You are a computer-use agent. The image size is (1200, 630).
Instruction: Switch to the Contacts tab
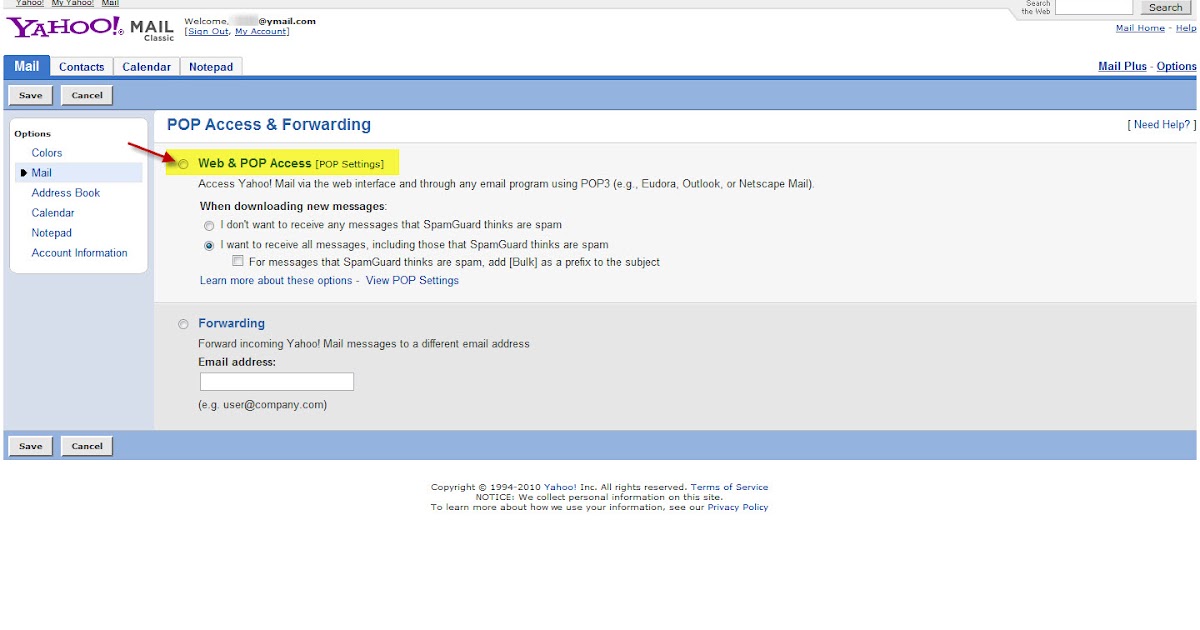click(x=81, y=67)
